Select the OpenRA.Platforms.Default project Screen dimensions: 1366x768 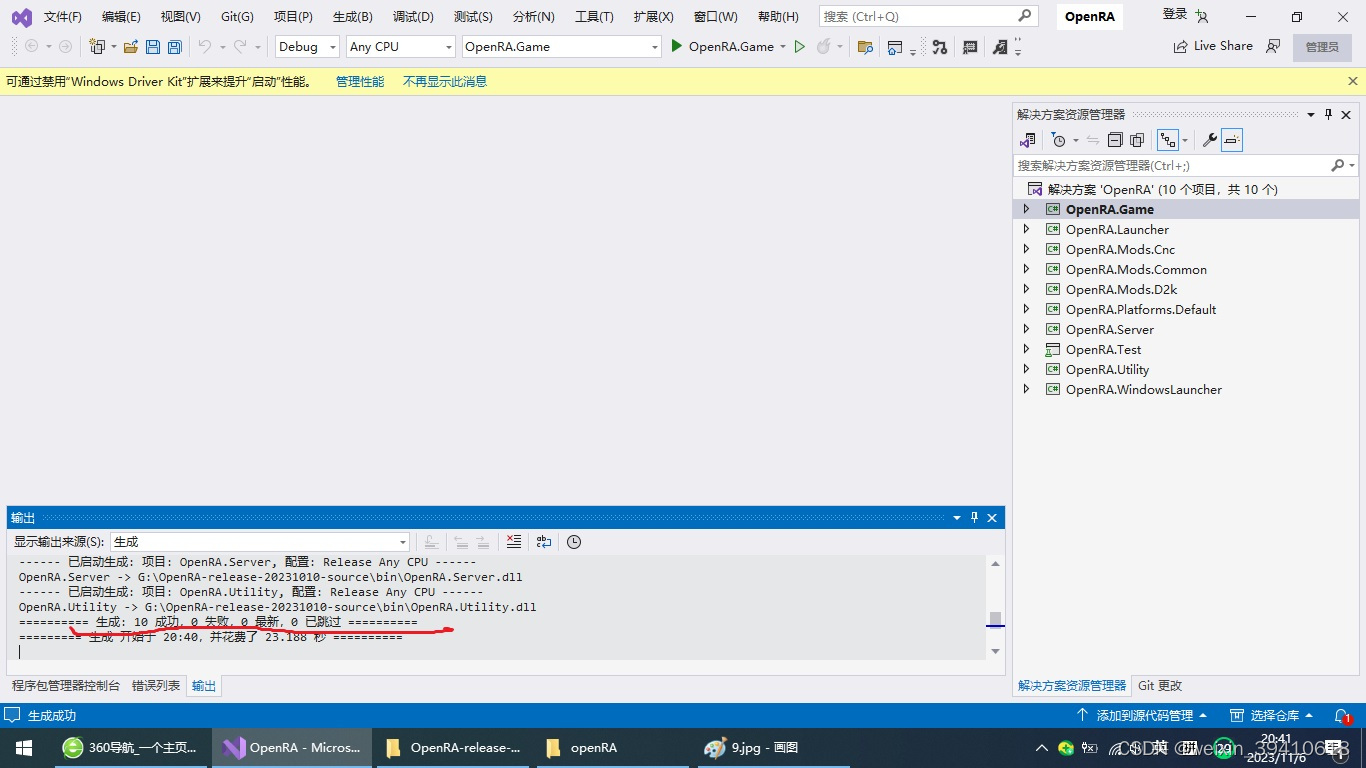point(1141,309)
